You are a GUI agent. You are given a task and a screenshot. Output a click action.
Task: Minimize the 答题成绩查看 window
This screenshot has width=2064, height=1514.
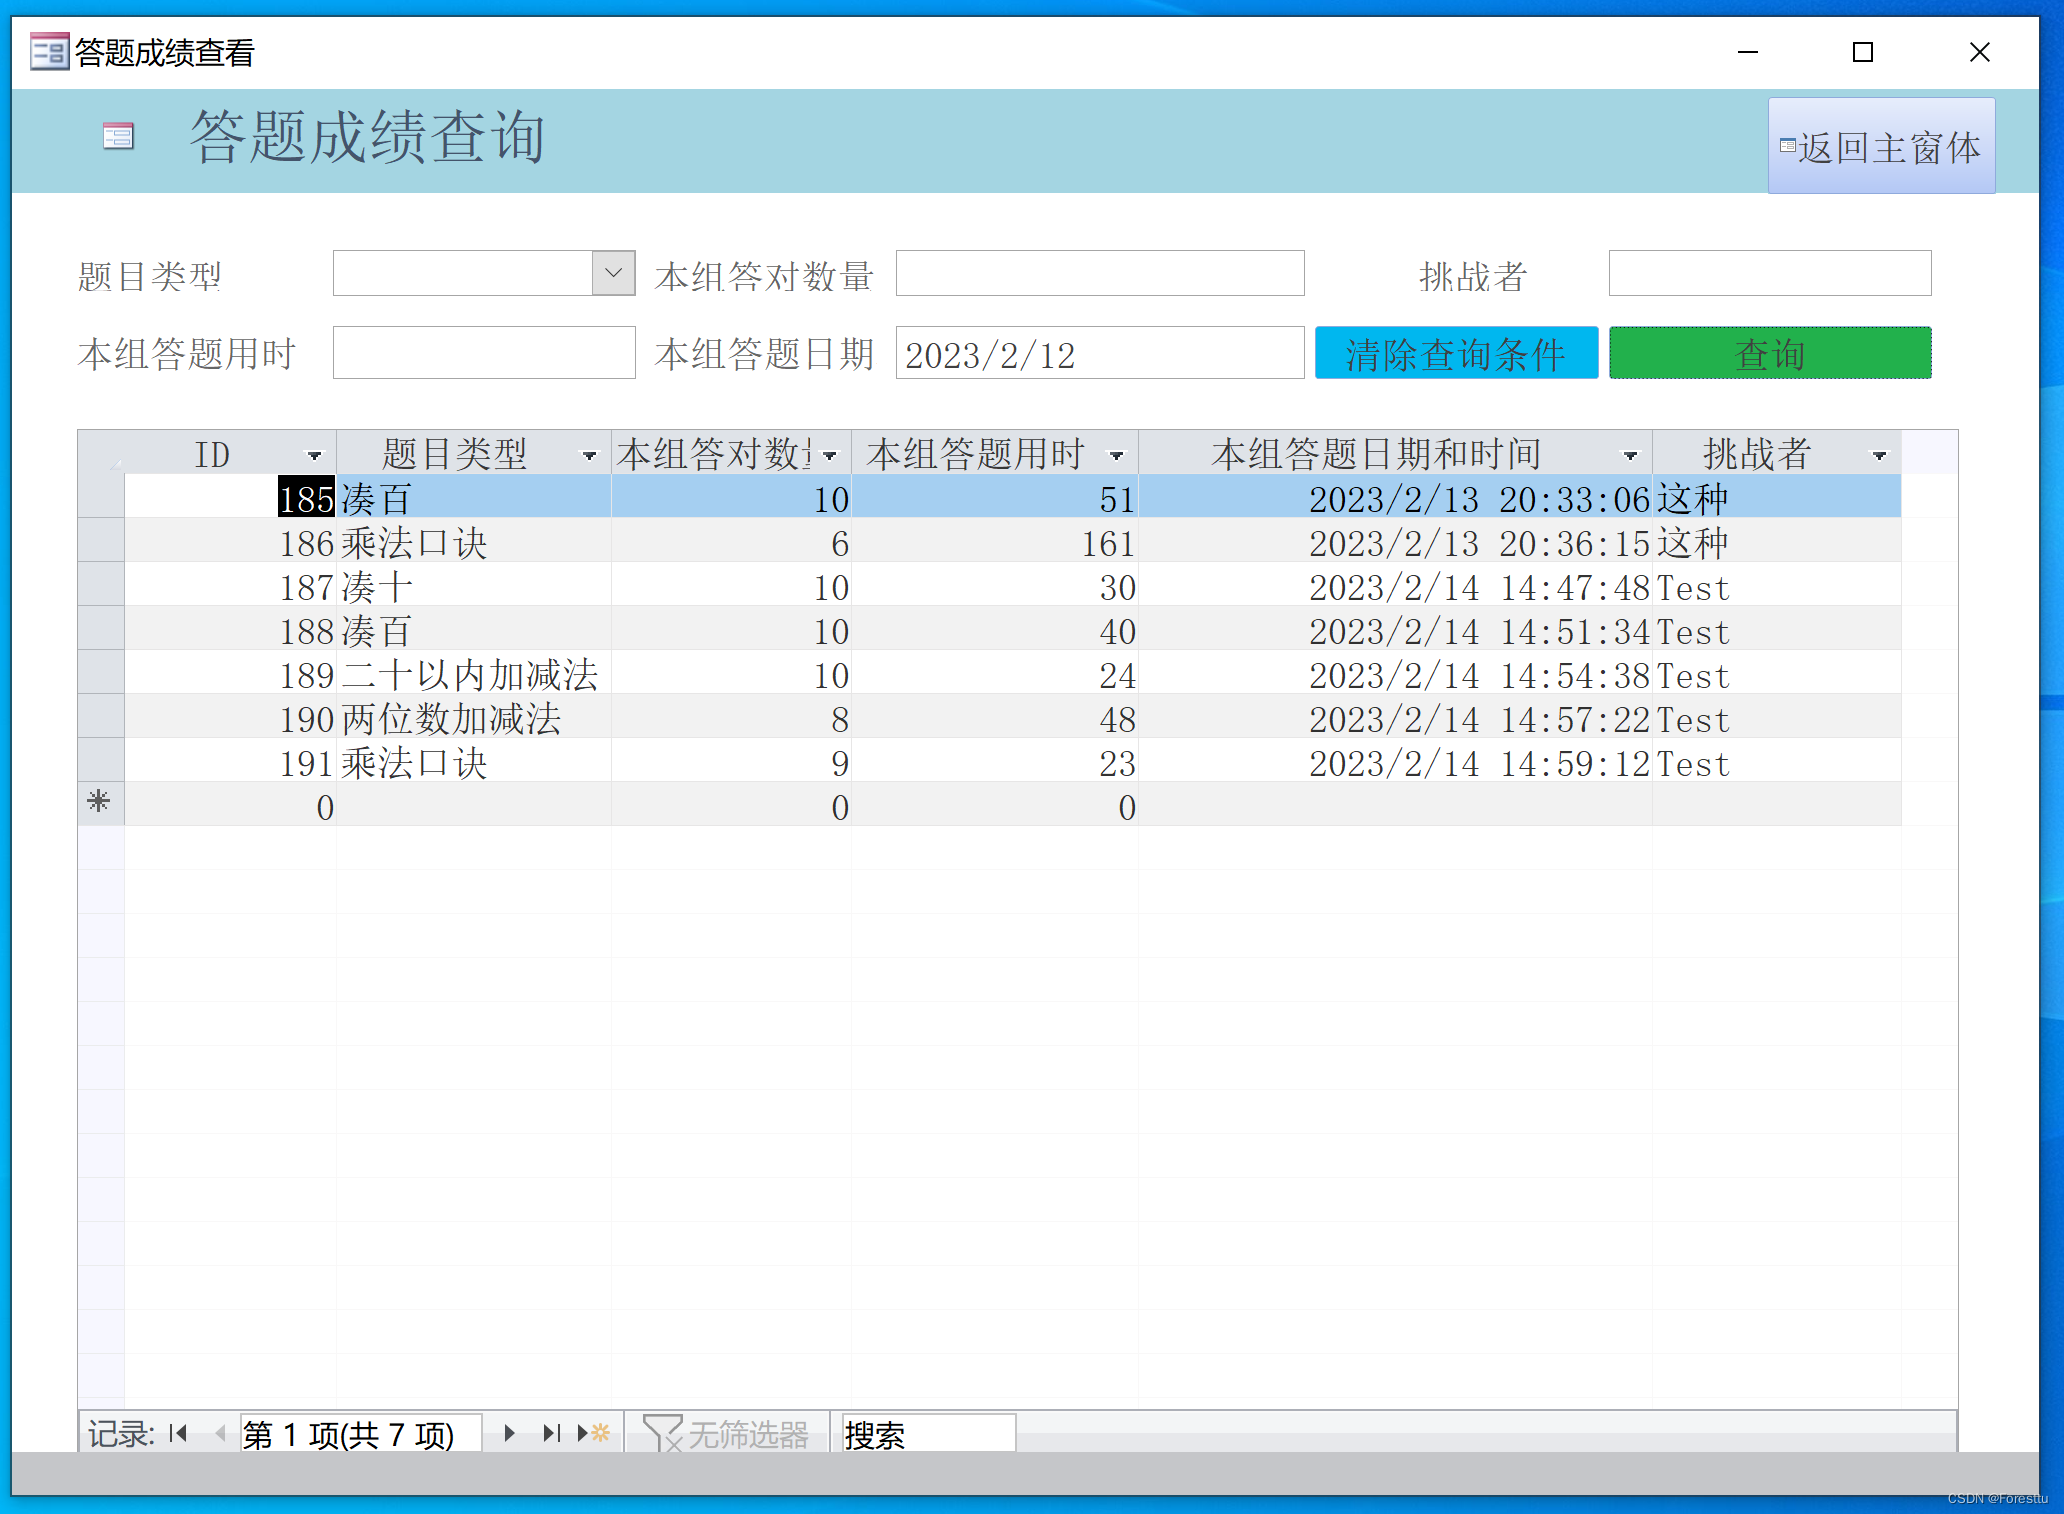pyautogui.click(x=1748, y=52)
